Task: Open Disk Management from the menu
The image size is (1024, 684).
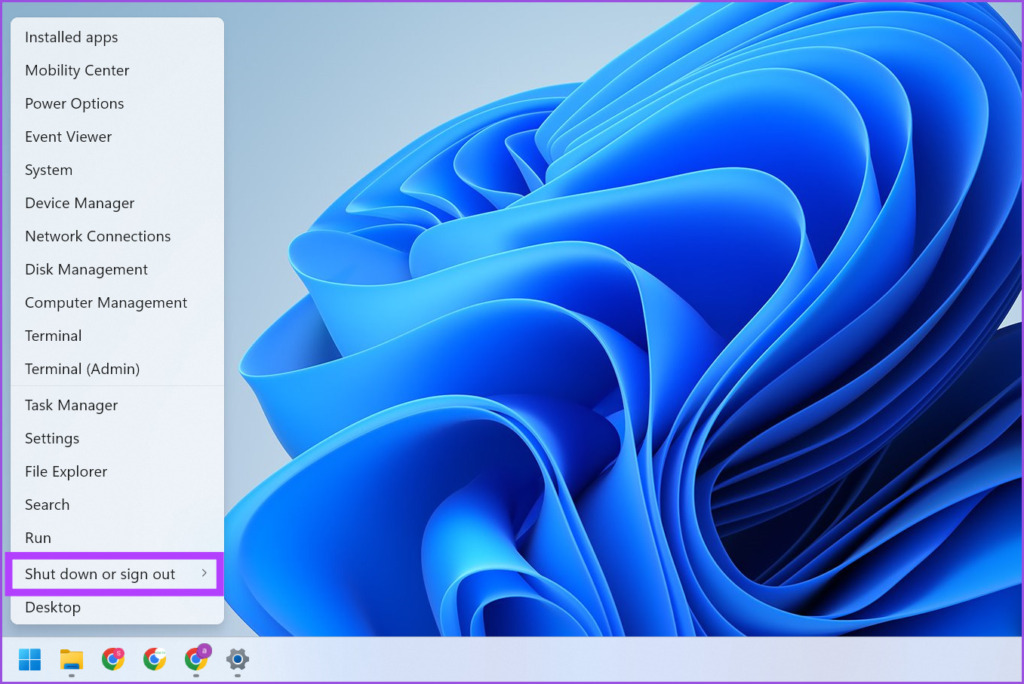Action: click(118, 270)
